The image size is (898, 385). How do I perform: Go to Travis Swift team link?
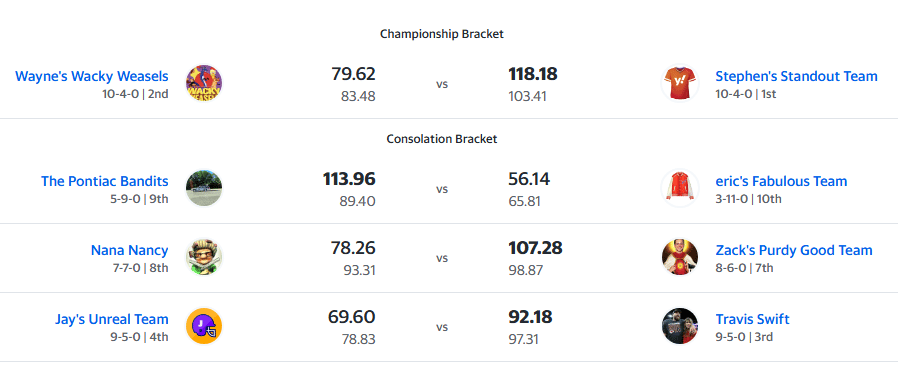[753, 319]
